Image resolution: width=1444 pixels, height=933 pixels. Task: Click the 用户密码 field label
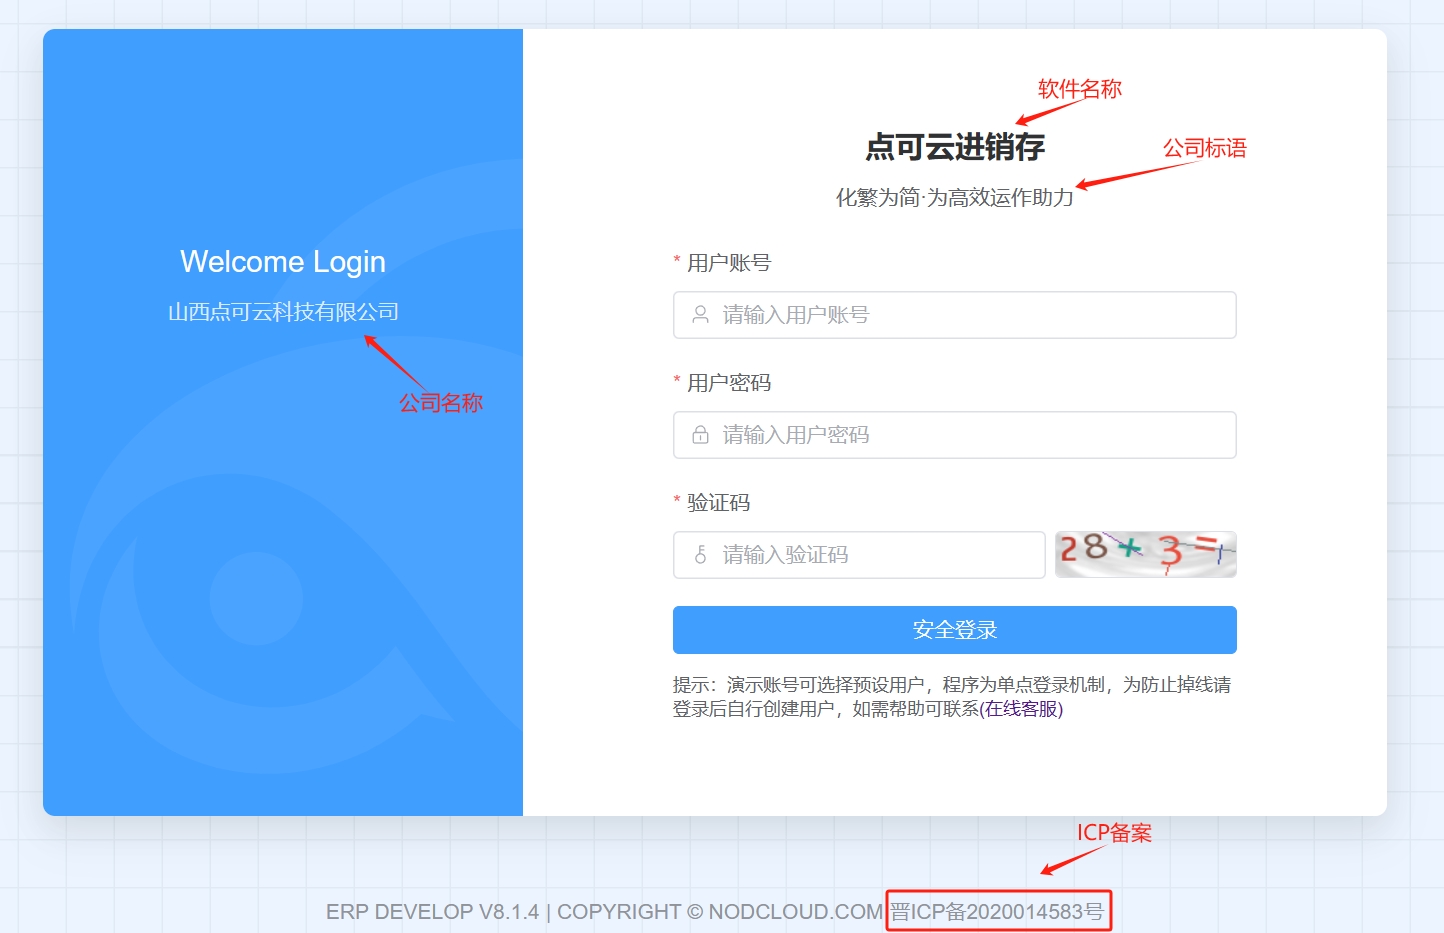tap(729, 383)
